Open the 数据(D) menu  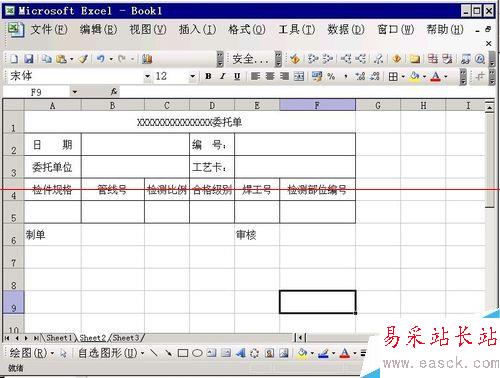pyautogui.click(x=346, y=30)
